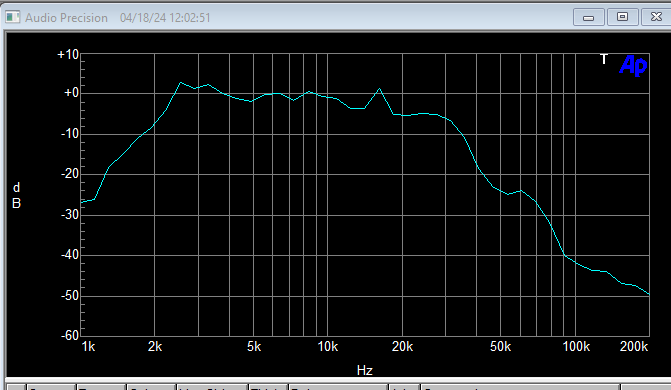Screen dimensions: 671x390
Task: Click the dB unit label on left axis
Action: click(16, 195)
